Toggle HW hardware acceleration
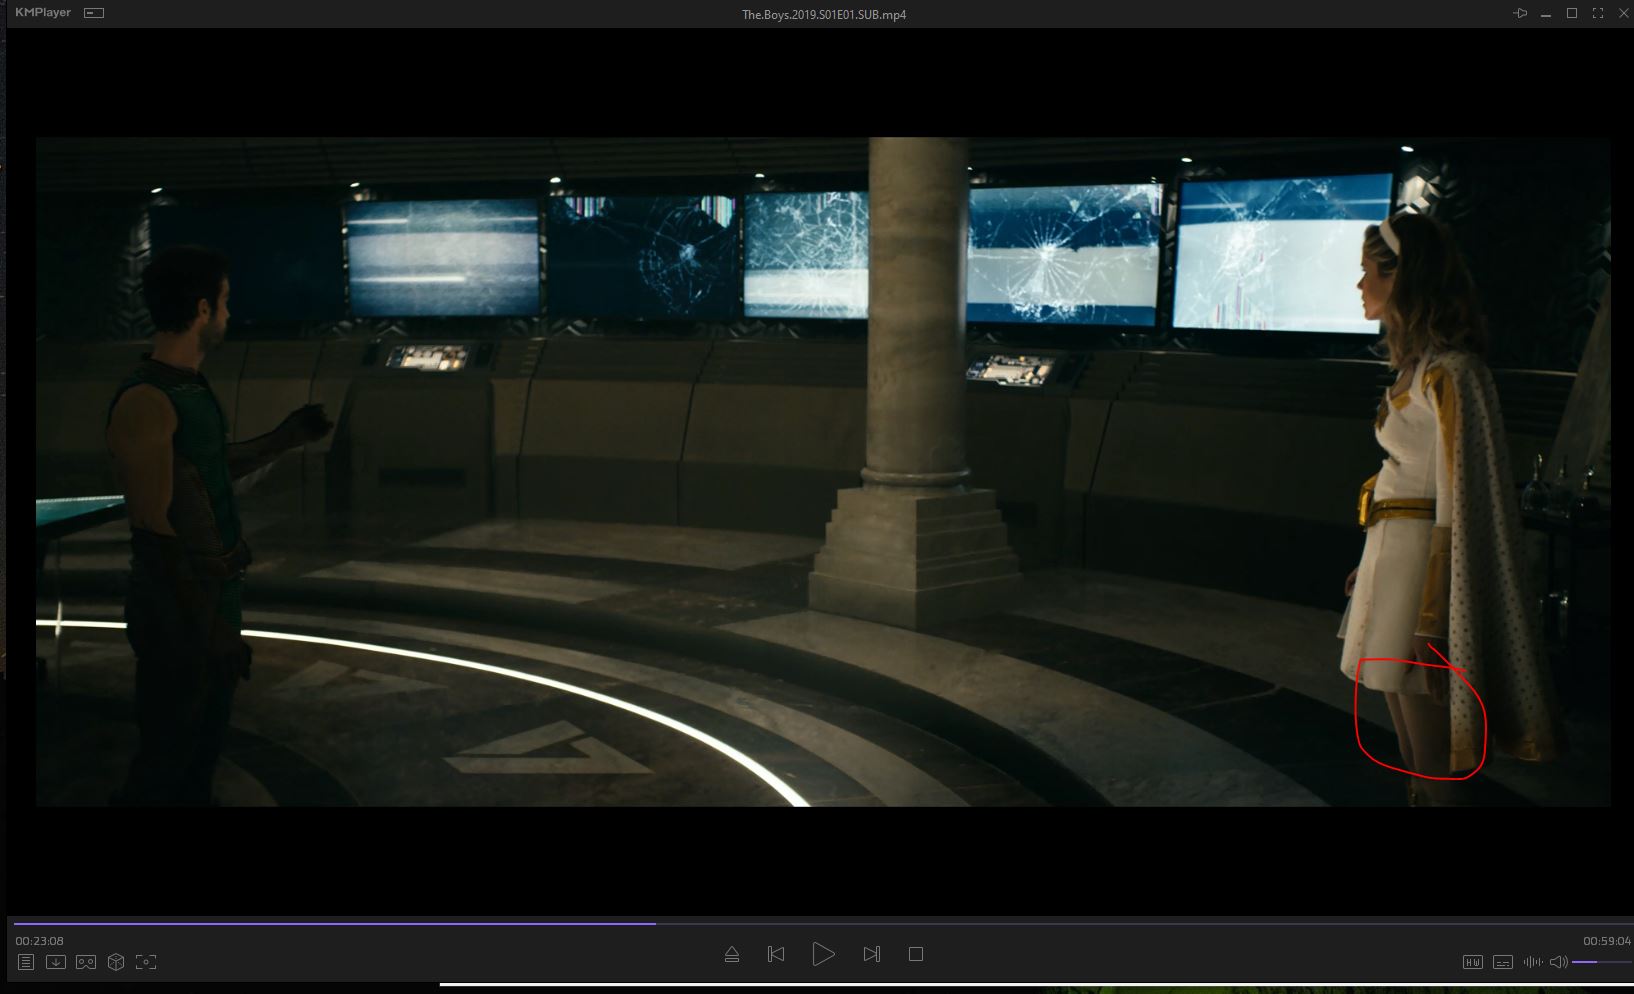The image size is (1634, 994). coord(1472,962)
